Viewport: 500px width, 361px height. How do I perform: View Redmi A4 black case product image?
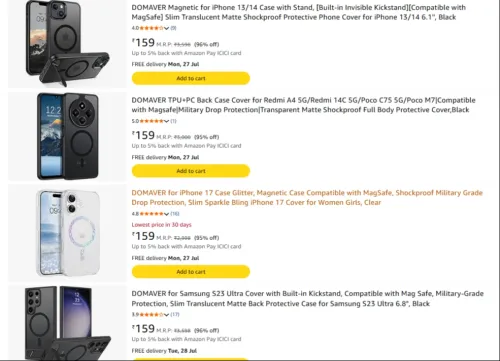68,136
